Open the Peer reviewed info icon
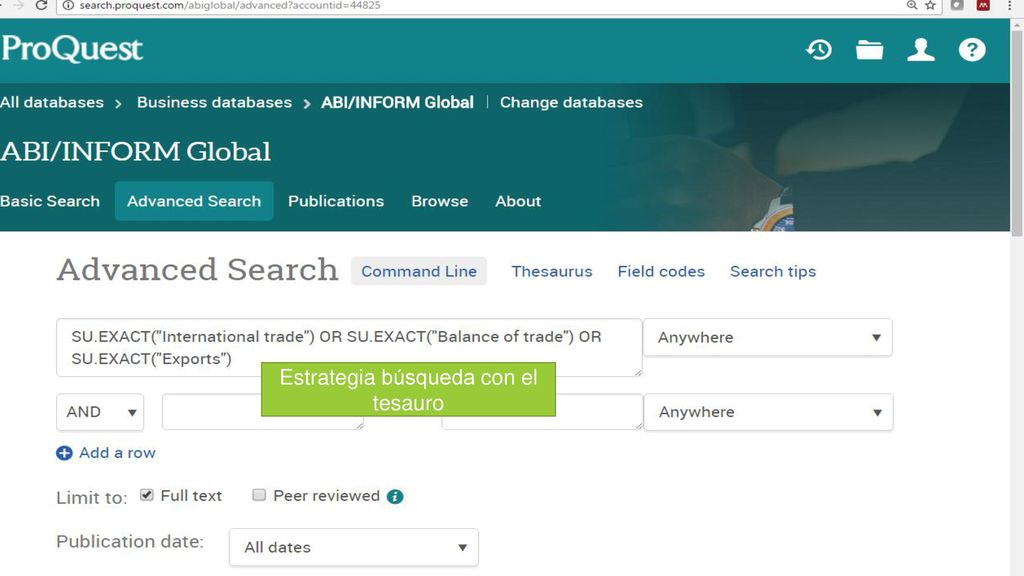The width and height of the screenshot is (1024, 576). 395,497
